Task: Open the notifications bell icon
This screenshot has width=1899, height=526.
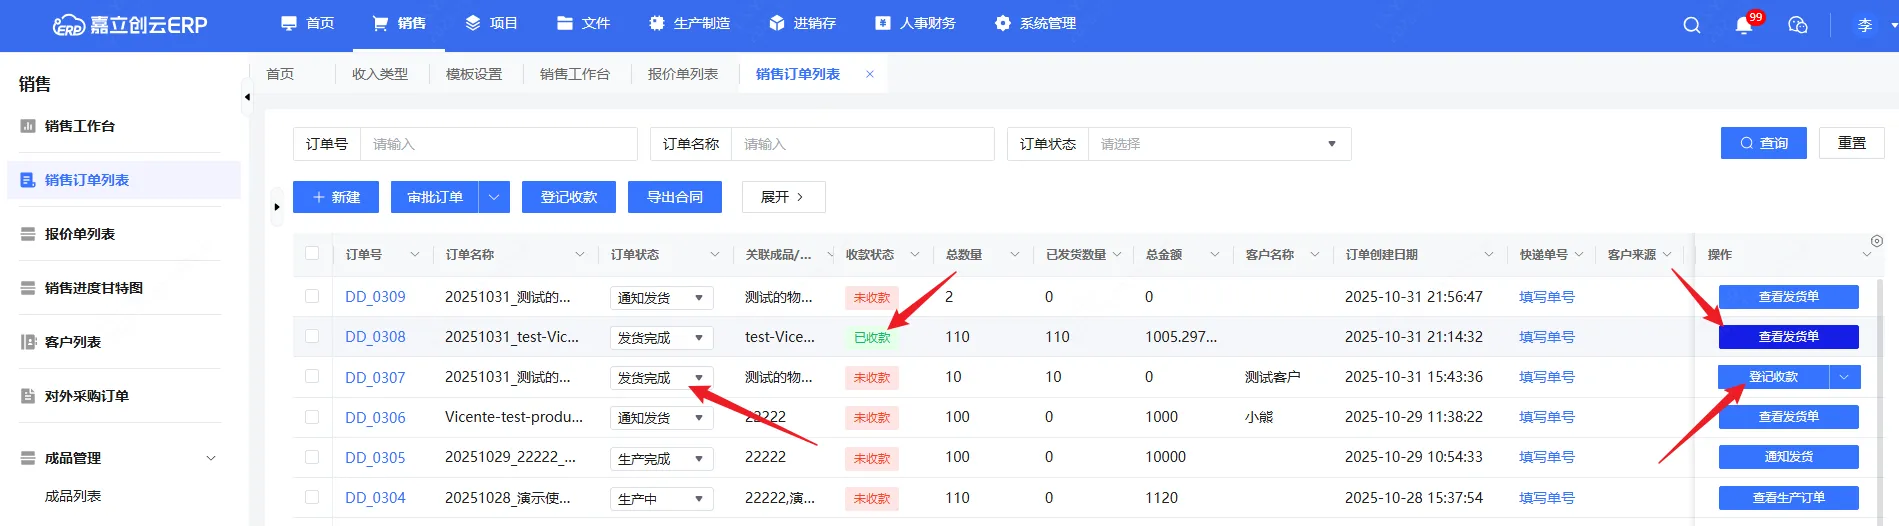Action: click(x=1744, y=25)
